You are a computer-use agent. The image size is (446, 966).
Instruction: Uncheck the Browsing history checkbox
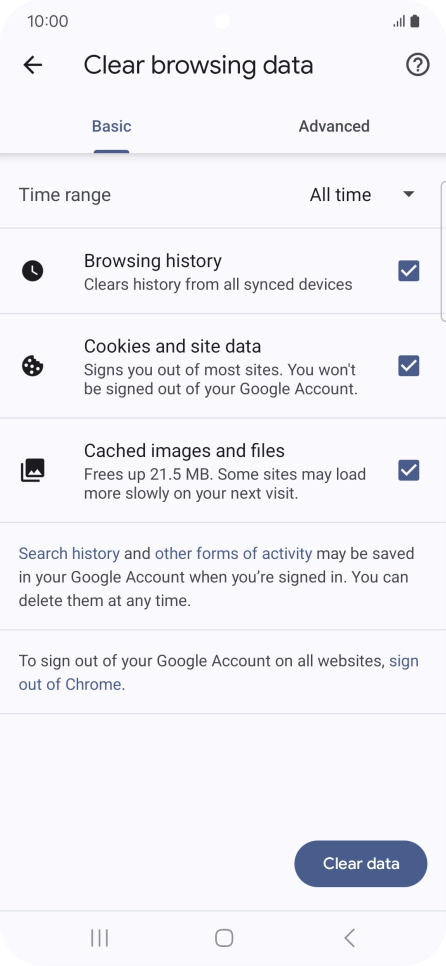408,271
